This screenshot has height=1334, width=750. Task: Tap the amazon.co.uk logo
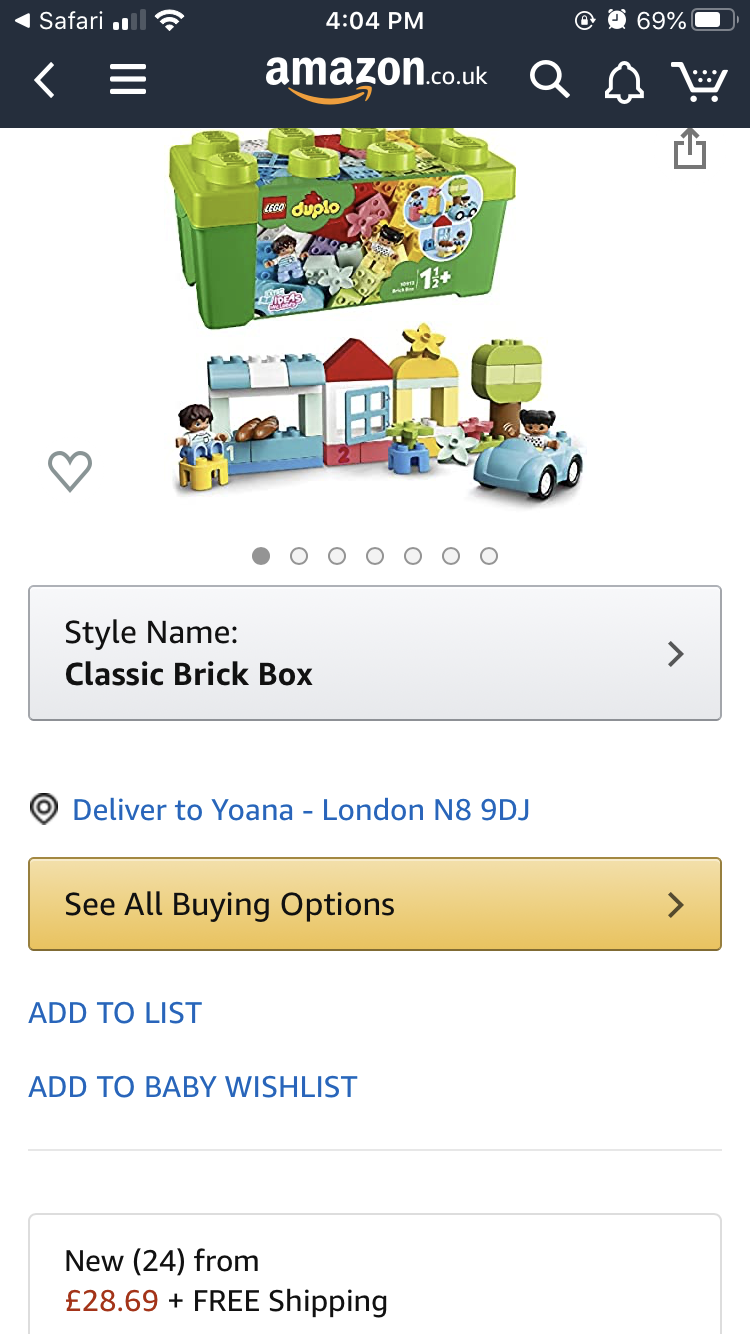coord(376,76)
